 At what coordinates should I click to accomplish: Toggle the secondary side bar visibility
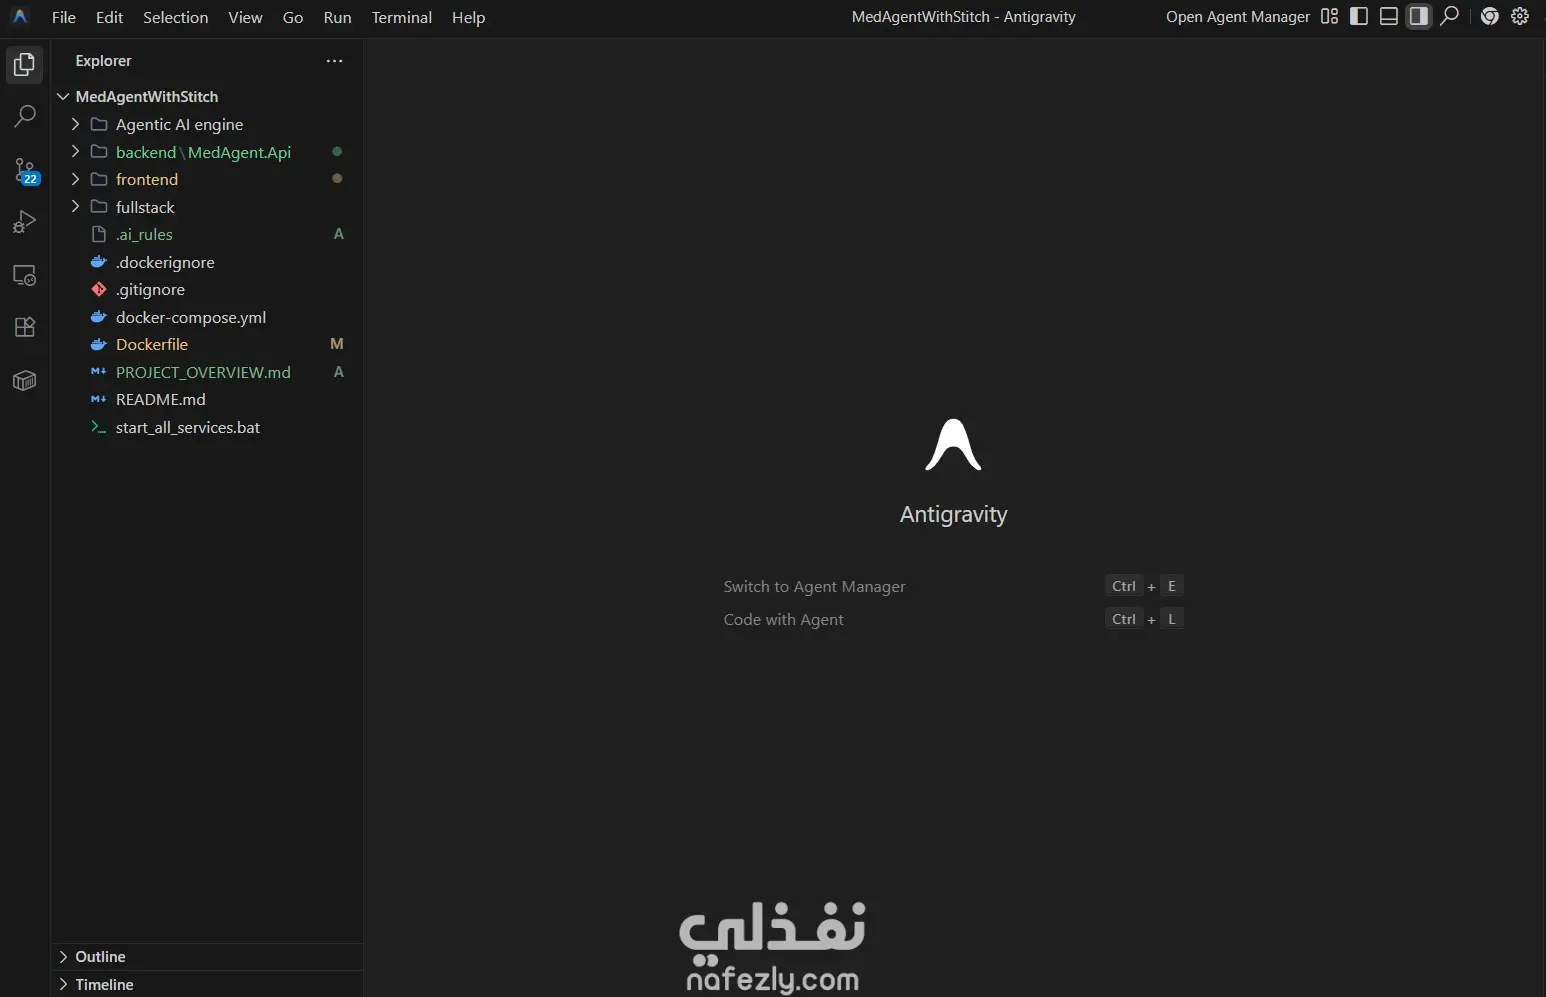click(x=1419, y=16)
